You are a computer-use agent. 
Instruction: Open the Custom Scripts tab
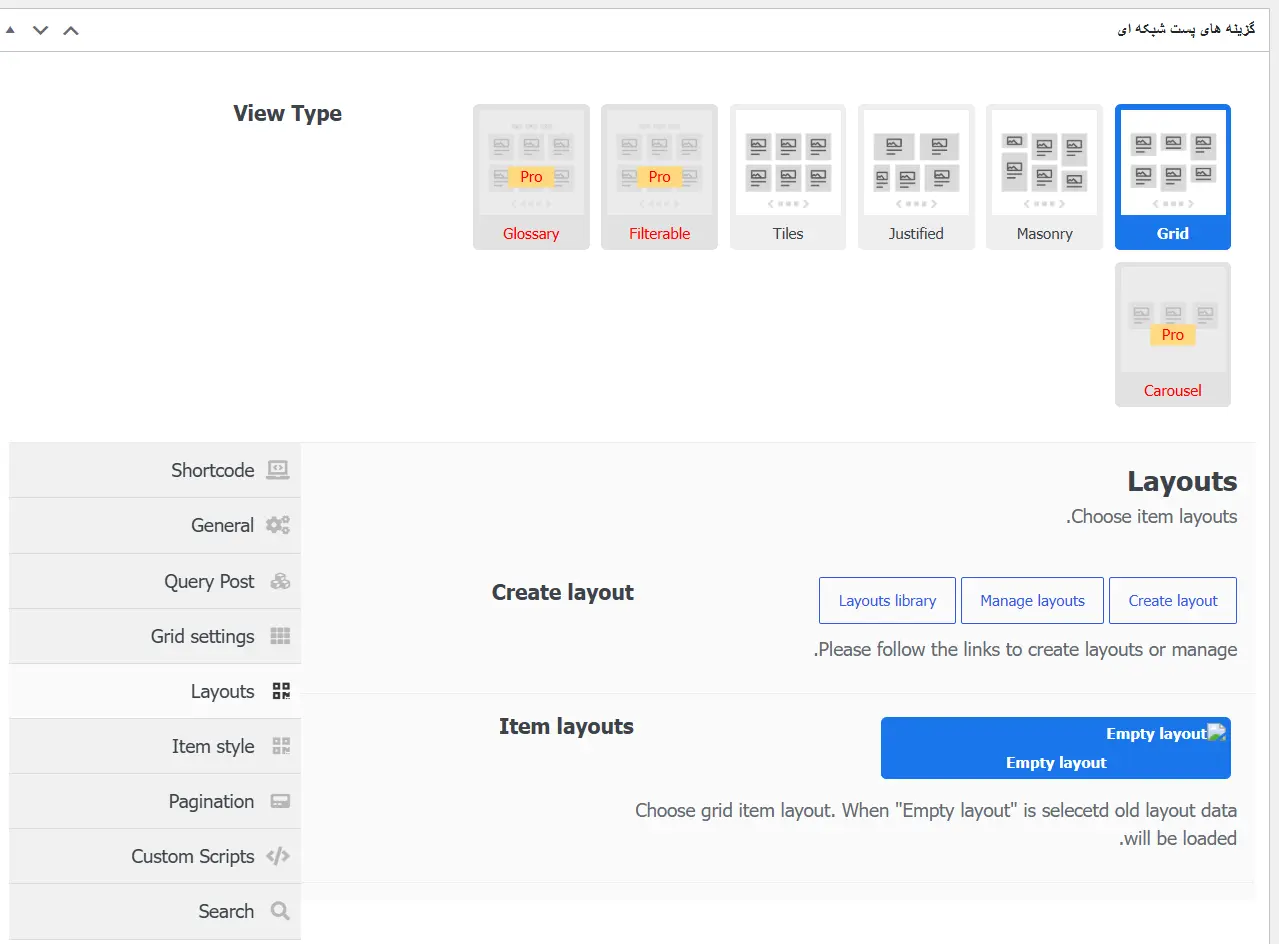pyautogui.click(x=155, y=856)
